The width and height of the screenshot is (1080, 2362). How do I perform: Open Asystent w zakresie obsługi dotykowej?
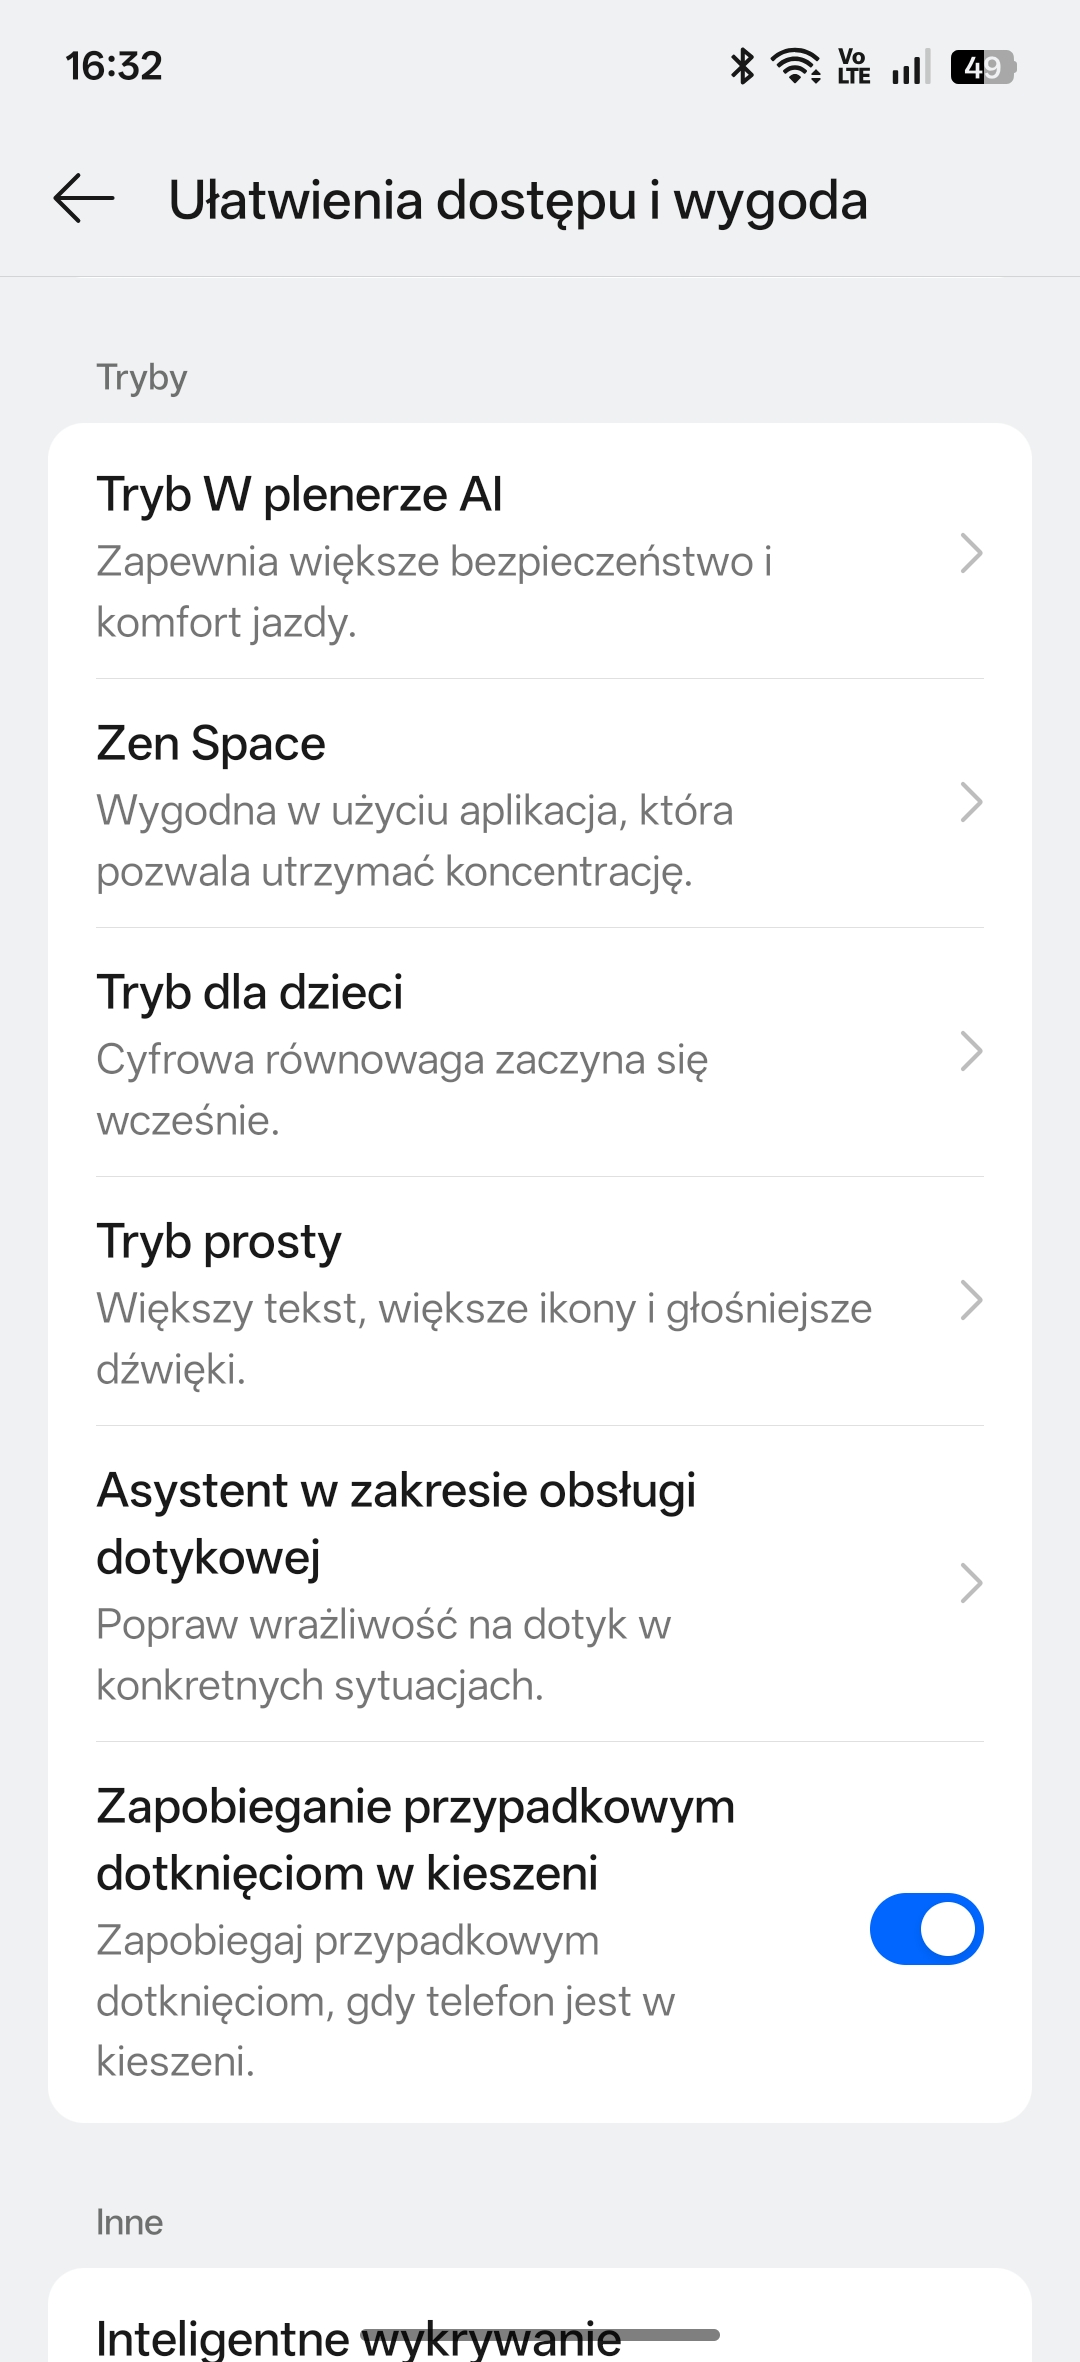pos(396,1584)
